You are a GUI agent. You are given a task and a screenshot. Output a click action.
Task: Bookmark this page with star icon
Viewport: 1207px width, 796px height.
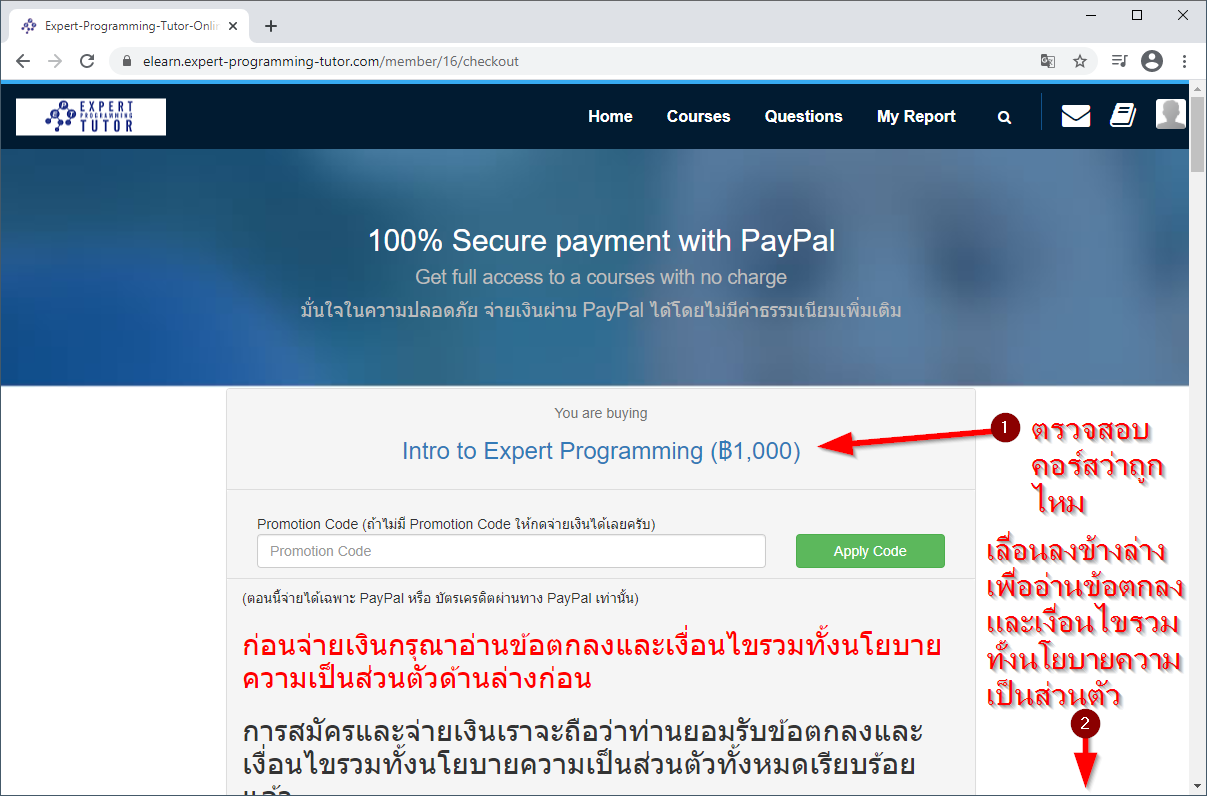pyautogui.click(x=1080, y=61)
